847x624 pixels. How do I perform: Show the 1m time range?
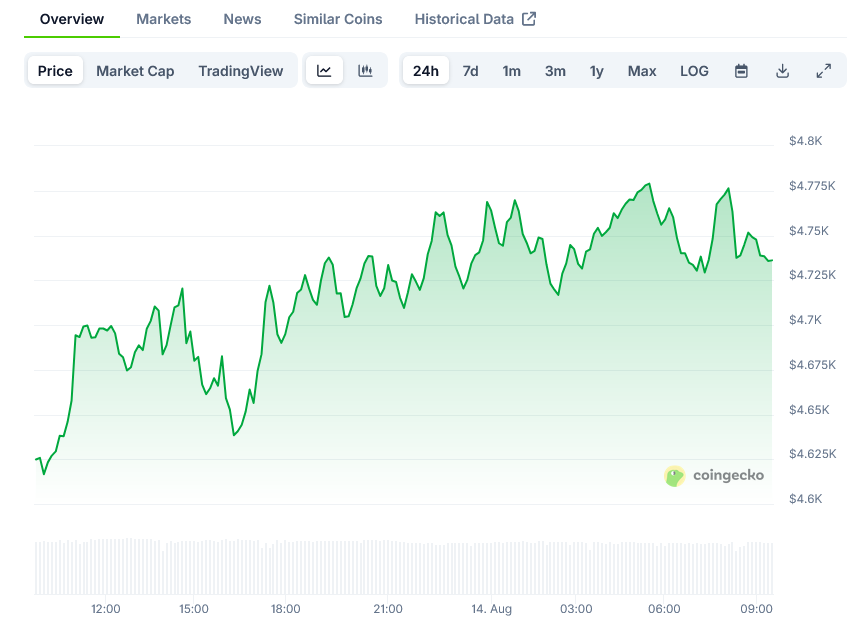pos(511,71)
